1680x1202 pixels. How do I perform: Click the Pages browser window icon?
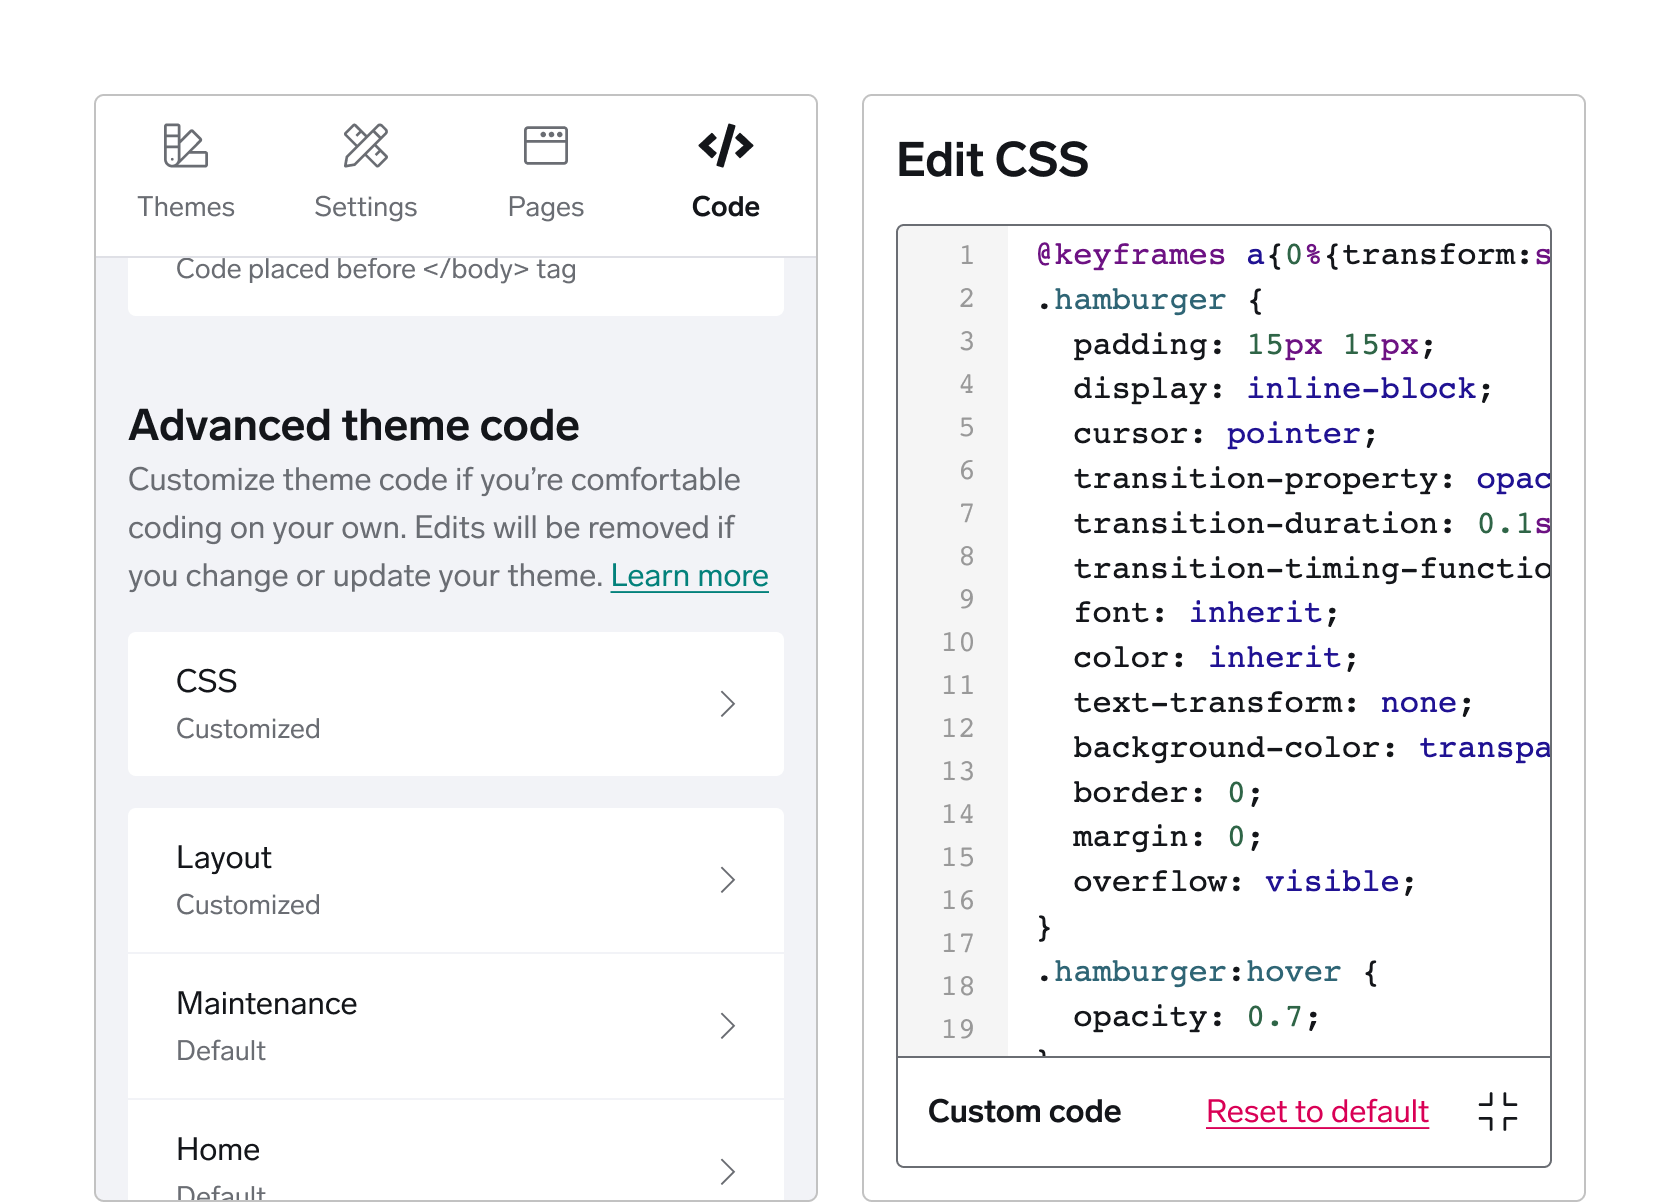pos(545,146)
